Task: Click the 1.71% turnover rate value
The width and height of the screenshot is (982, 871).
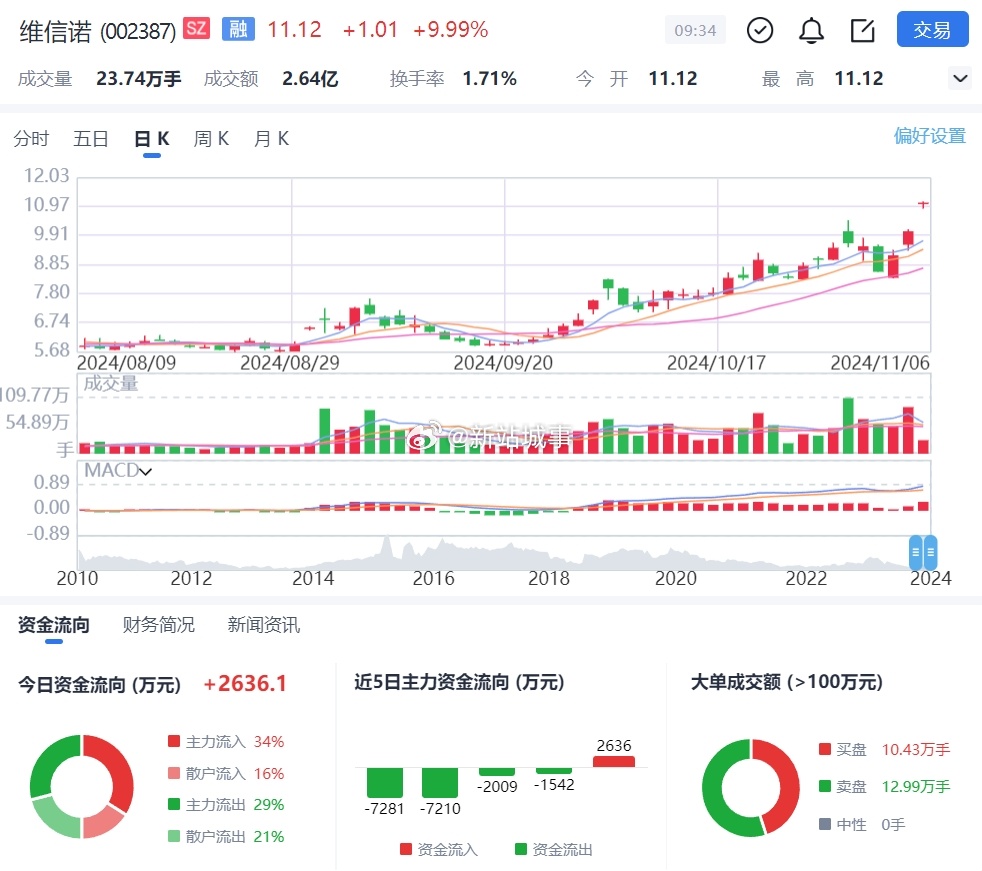Action: click(490, 78)
